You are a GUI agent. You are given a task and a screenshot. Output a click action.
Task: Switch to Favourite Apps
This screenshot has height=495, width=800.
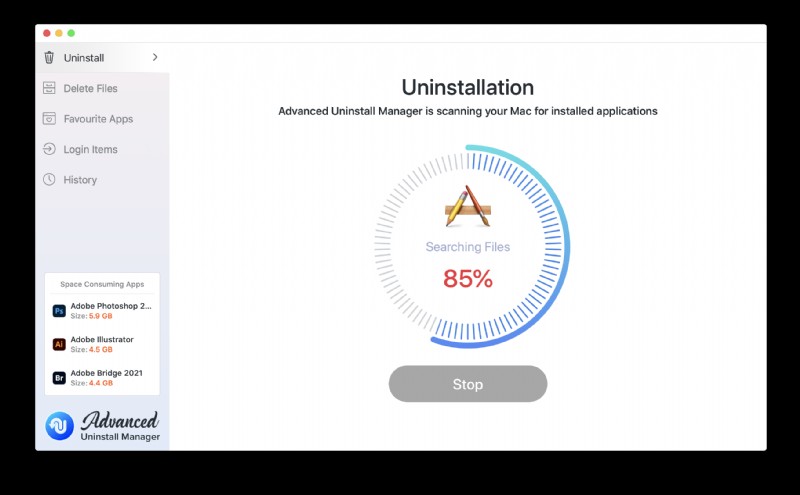coord(98,119)
